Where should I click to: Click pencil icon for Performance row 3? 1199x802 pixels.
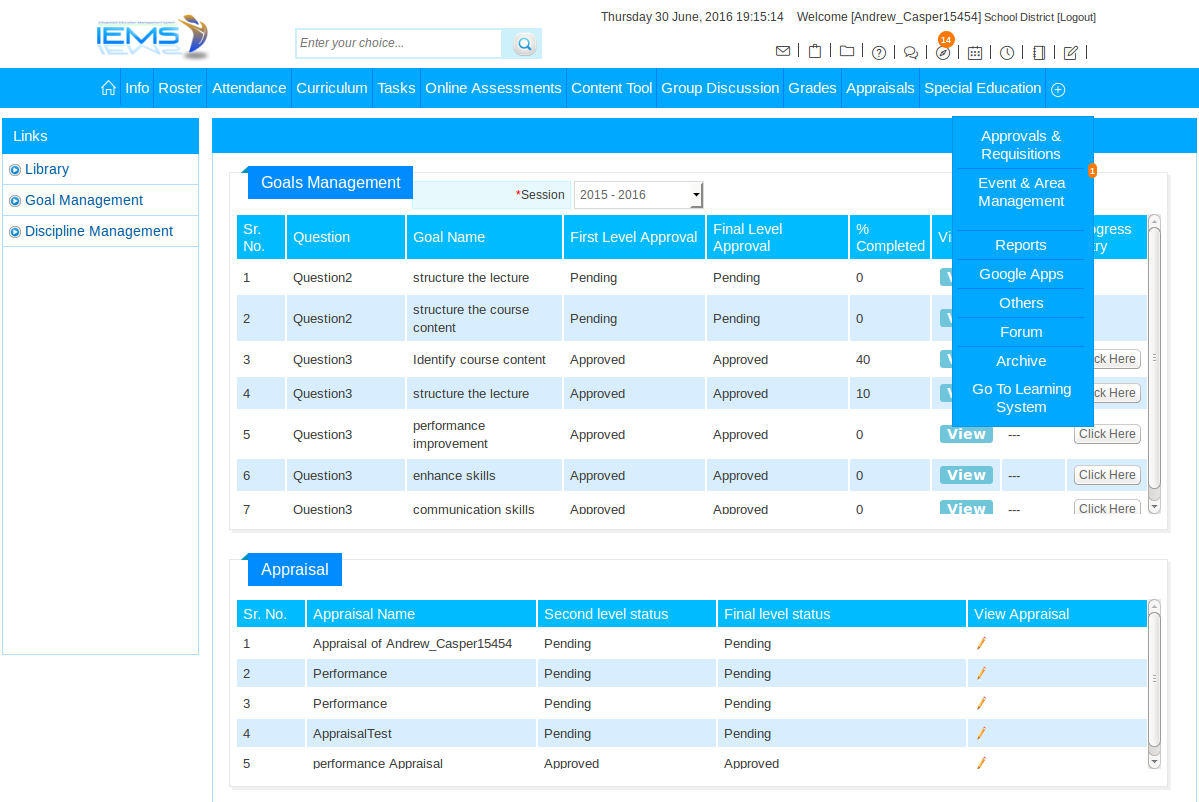click(x=981, y=703)
